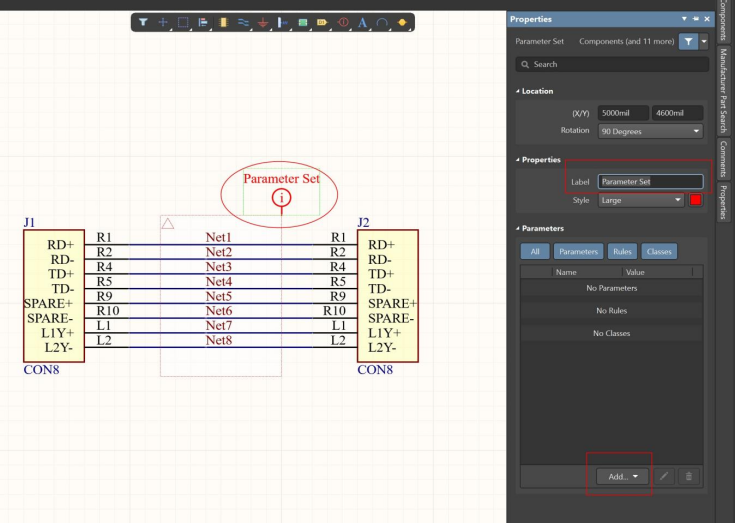736x523 pixels.
Task: Click CON8 comment under J2
Action: (375, 370)
